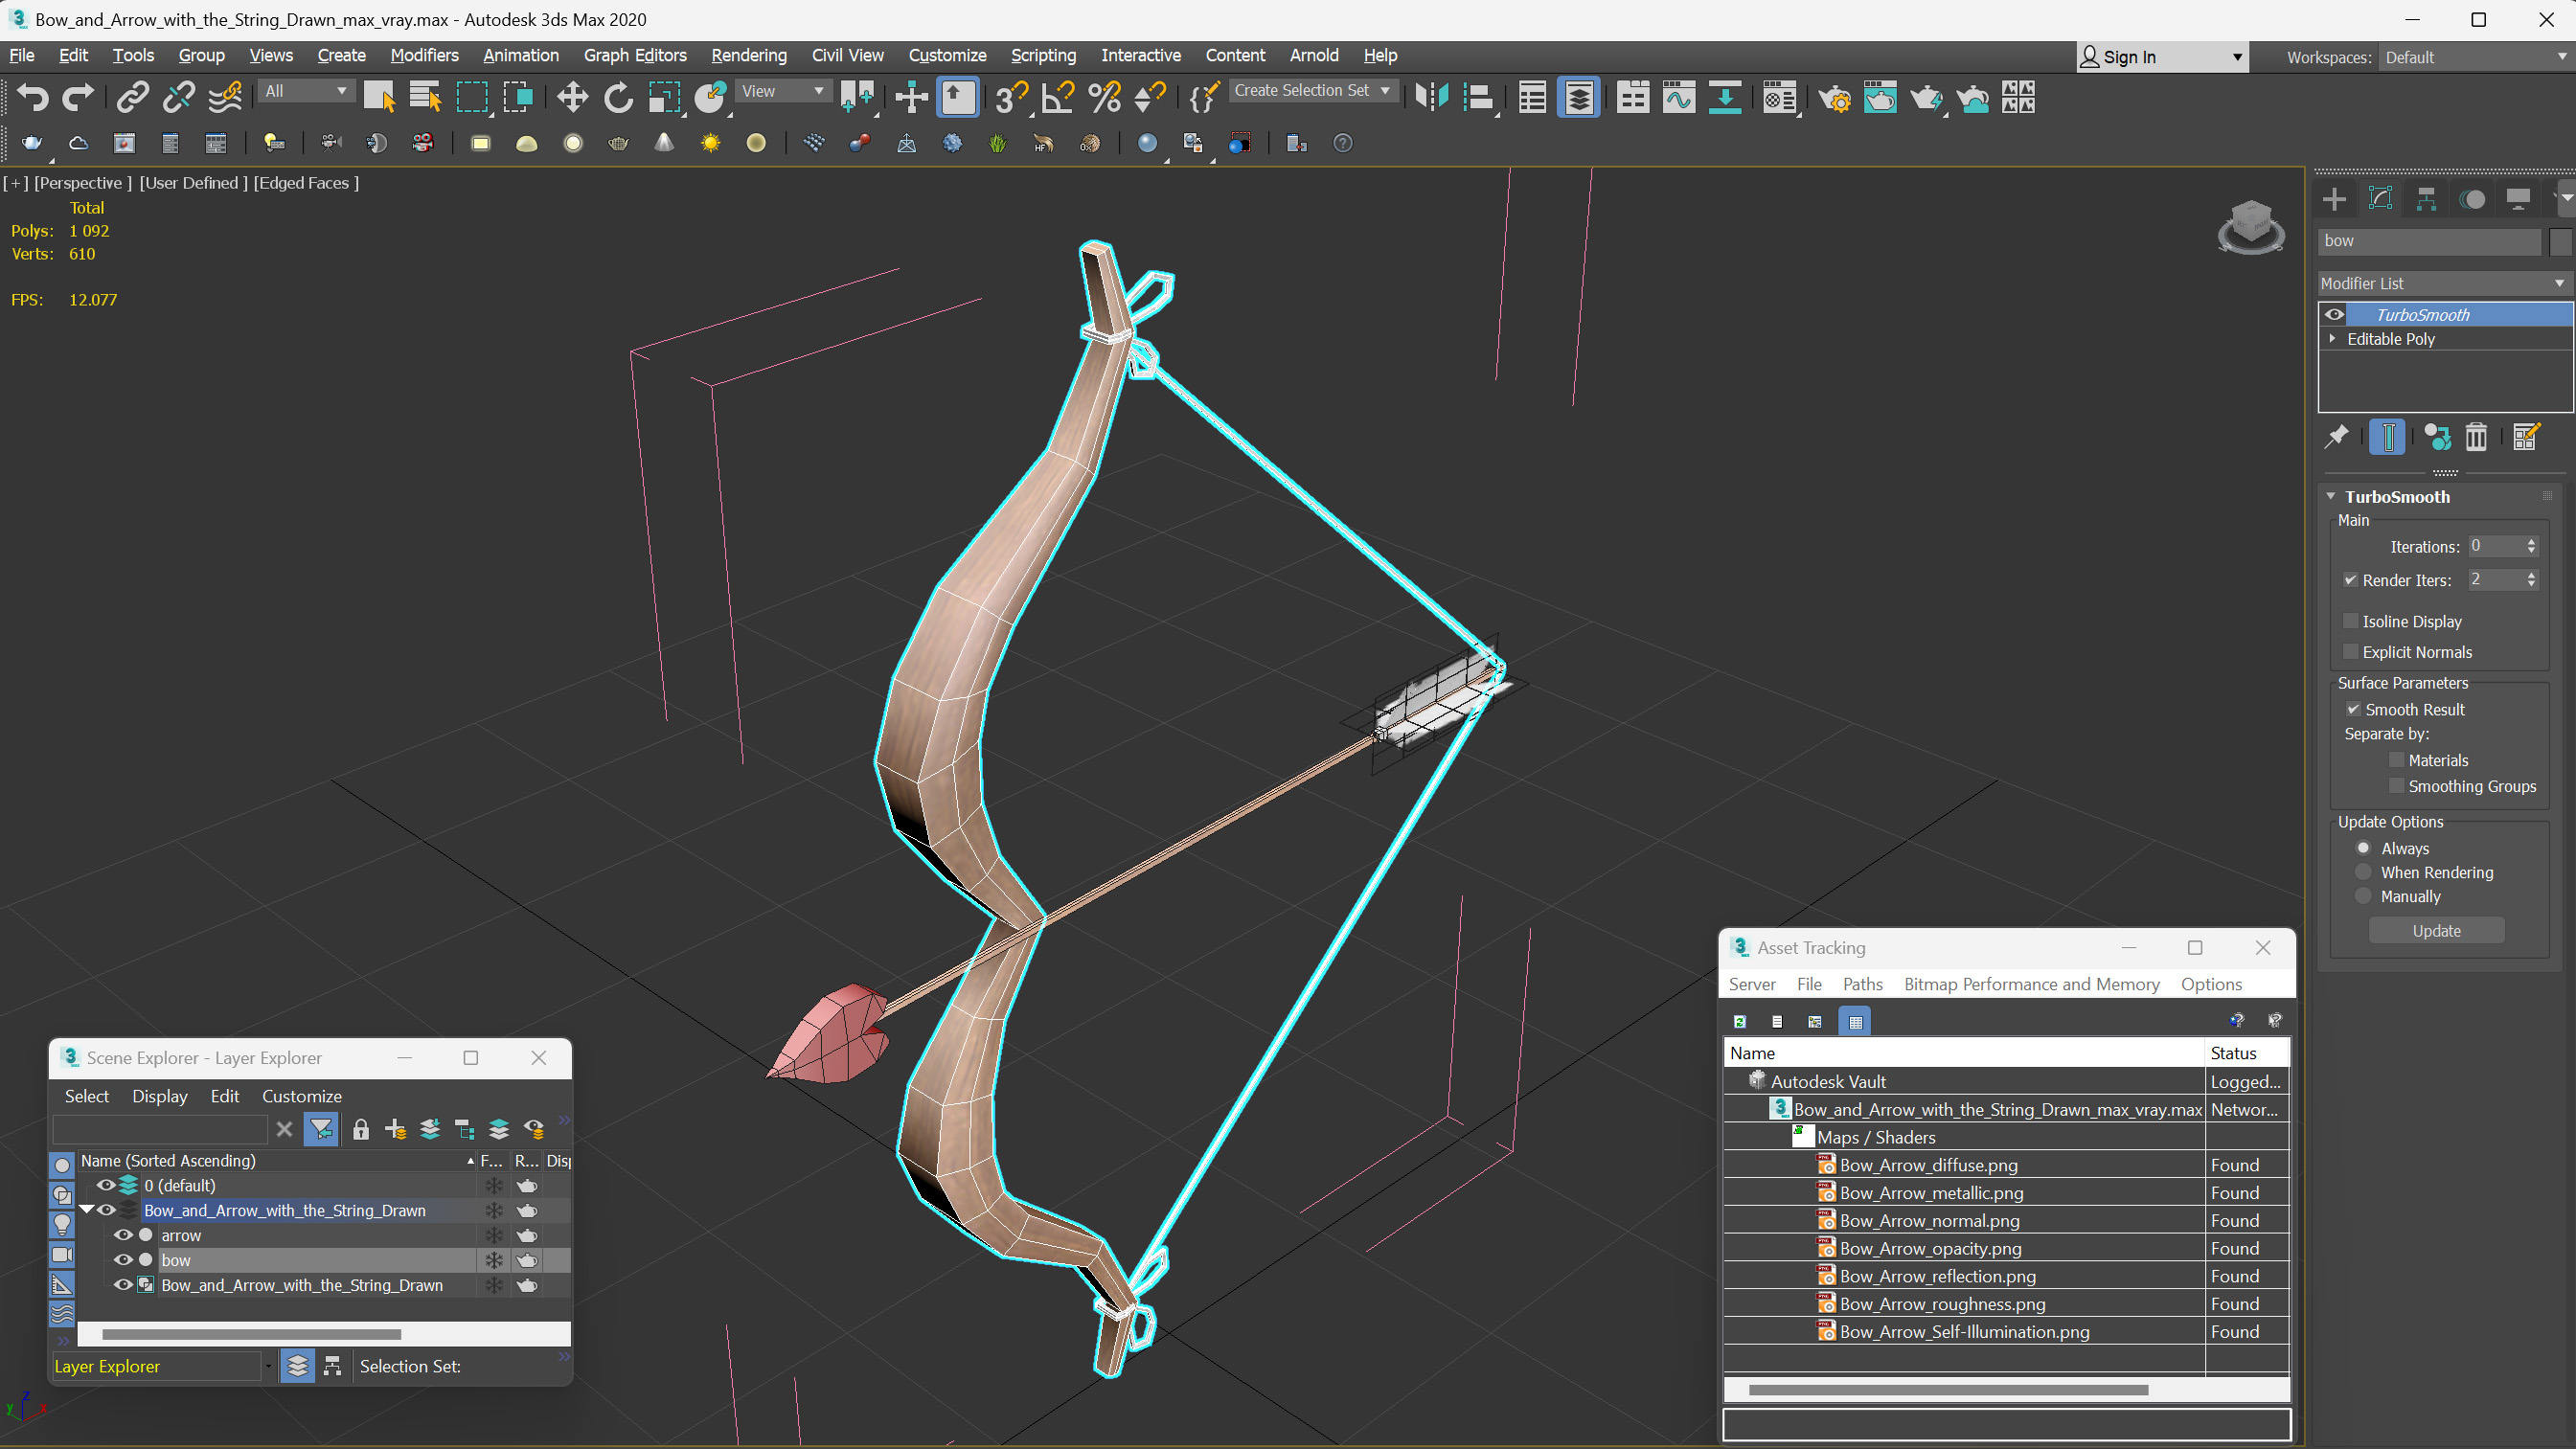Image resolution: width=2576 pixels, height=1449 pixels.
Task: Open the reference coordinate View dropdown
Action: [782, 91]
